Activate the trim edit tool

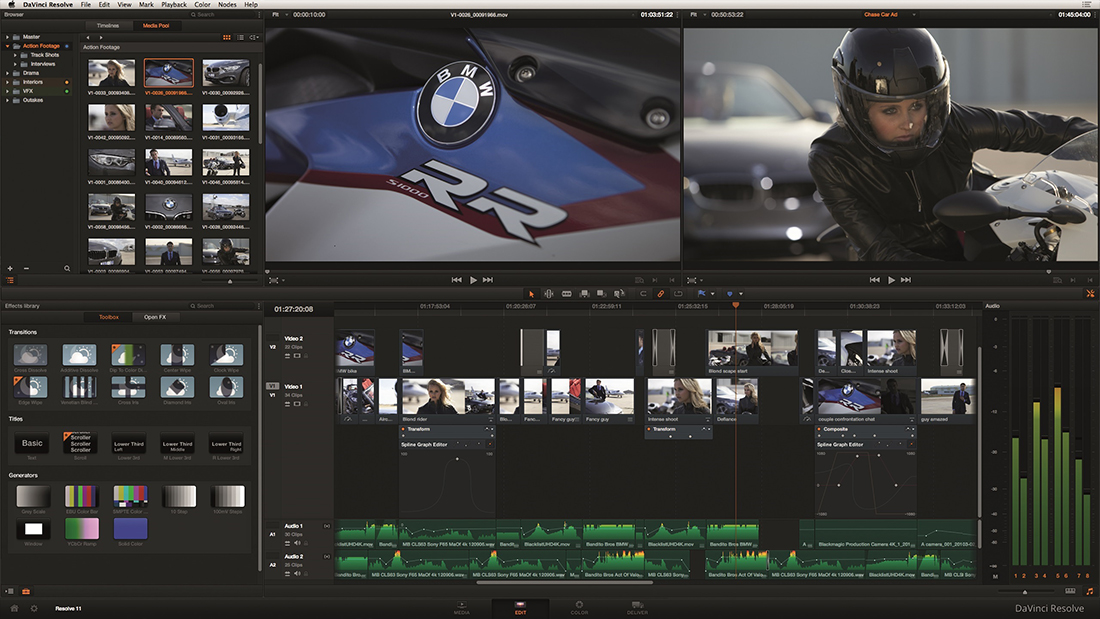tap(549, 294)
